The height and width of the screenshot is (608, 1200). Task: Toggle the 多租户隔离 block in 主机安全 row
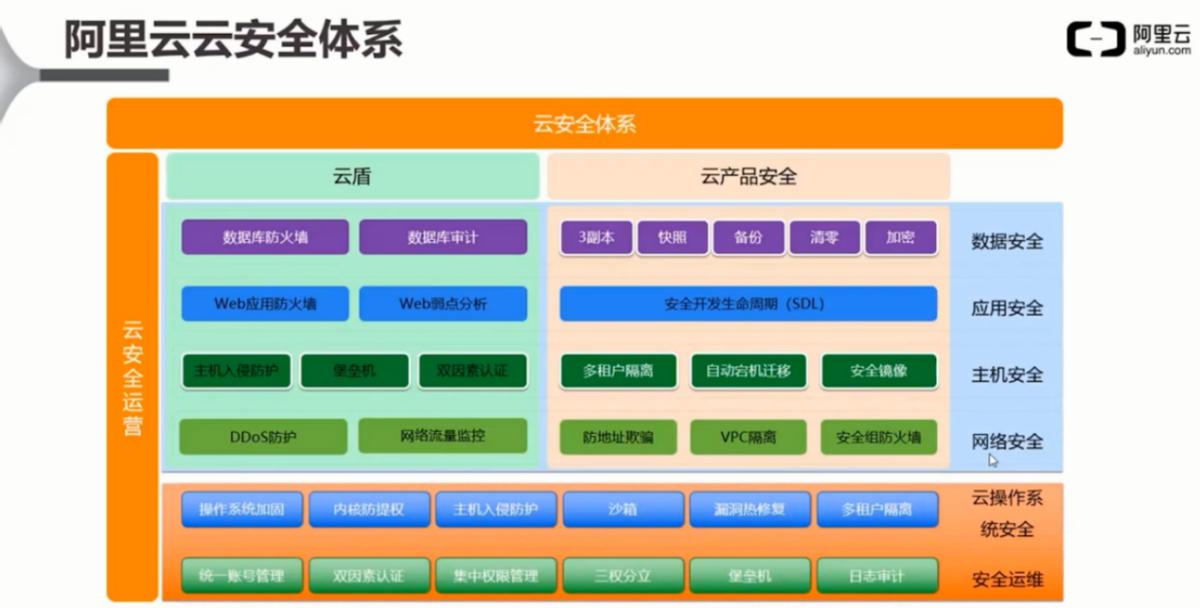pyautogui.click(x=621, y=371)
